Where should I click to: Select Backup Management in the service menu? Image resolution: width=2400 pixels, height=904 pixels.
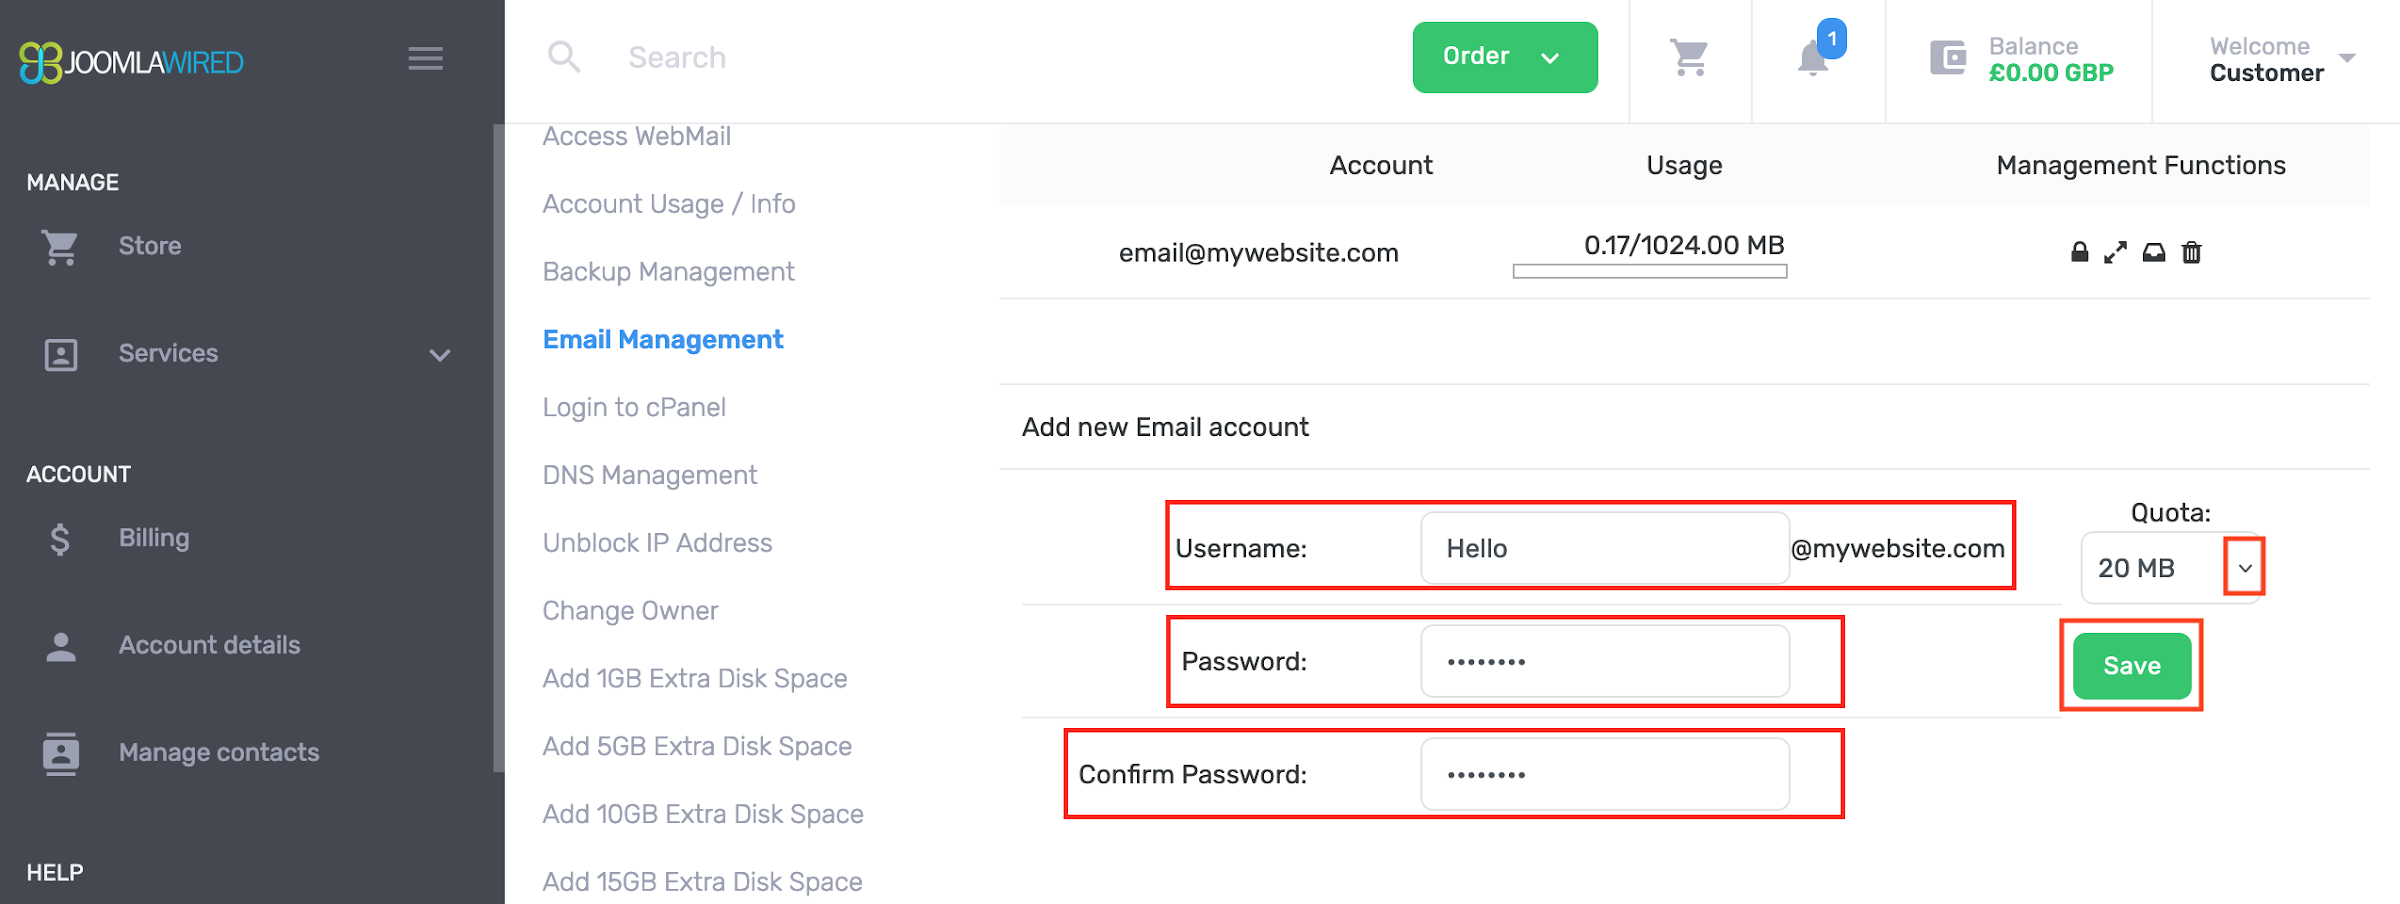(668, 272)
